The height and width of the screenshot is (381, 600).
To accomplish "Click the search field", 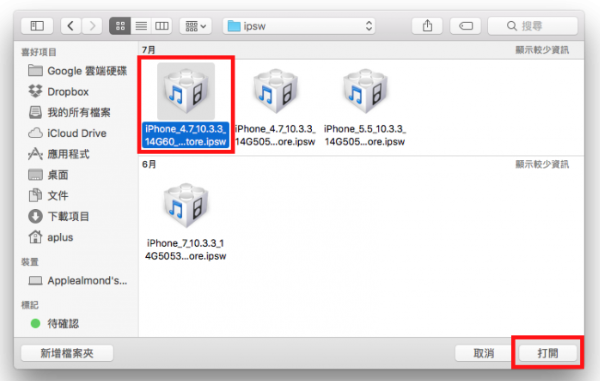I will (x=532, y=26).
